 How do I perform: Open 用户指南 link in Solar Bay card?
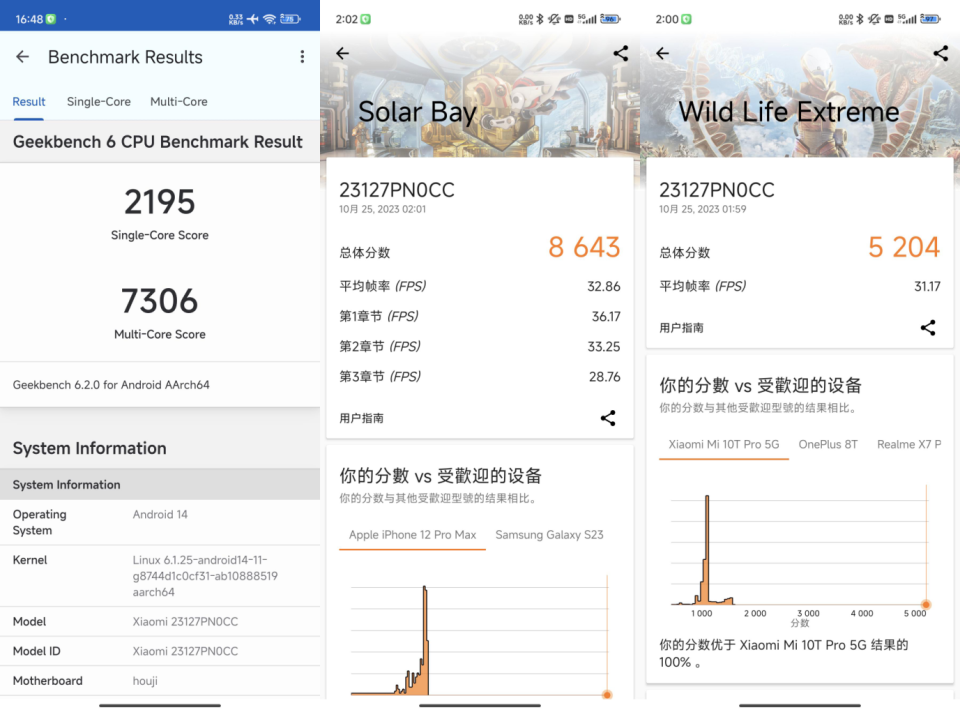tap(361, 418)
